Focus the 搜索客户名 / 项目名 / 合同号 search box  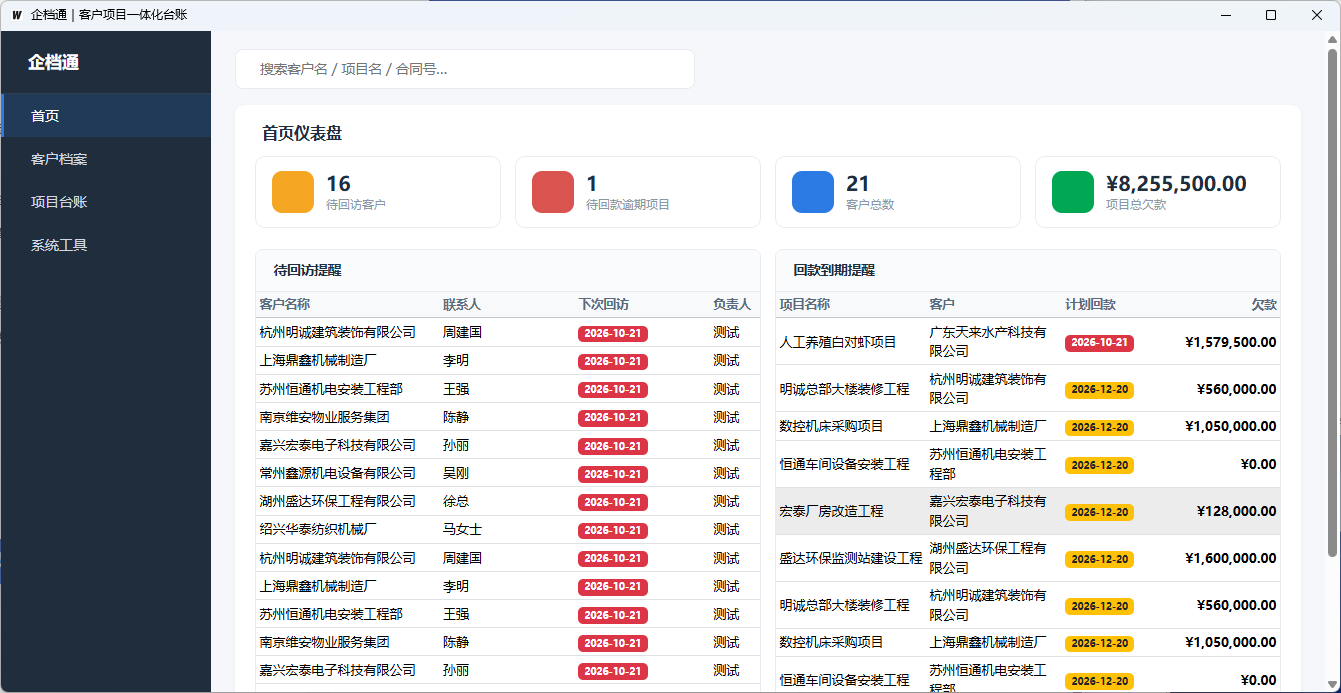(465, 69)
